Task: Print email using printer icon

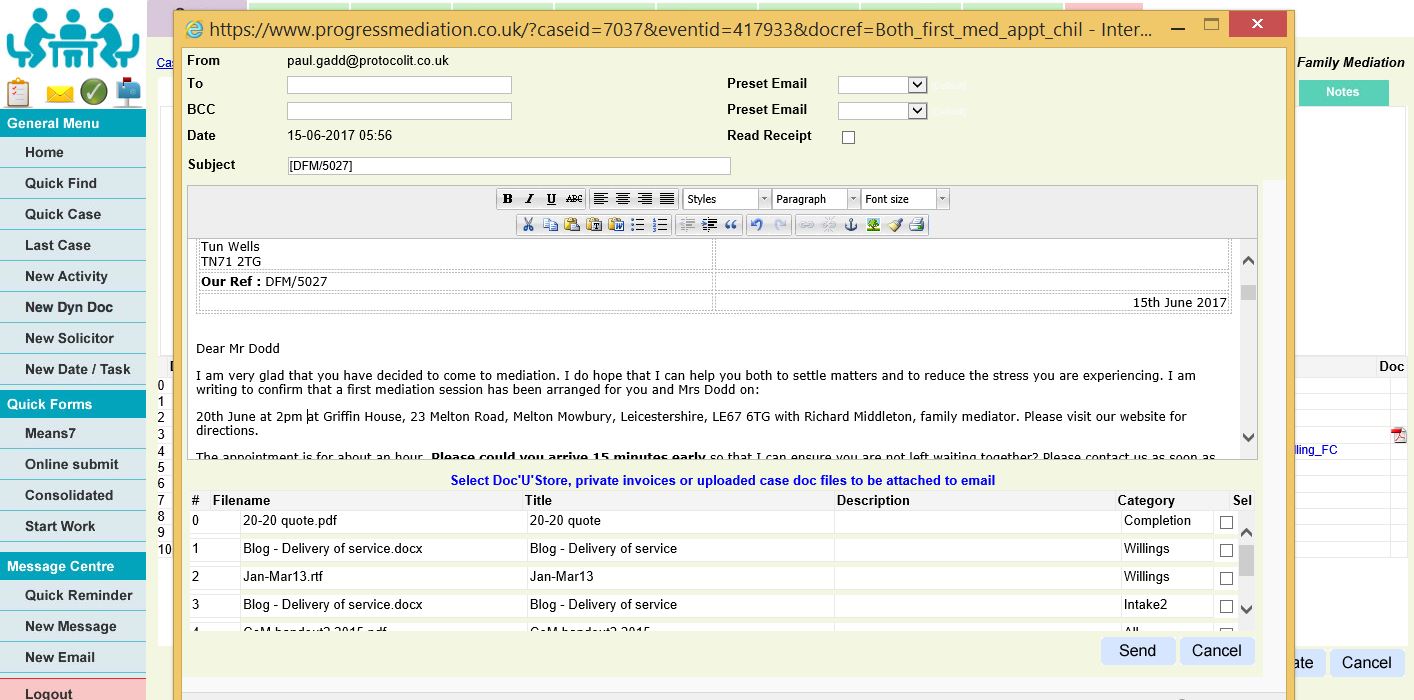Action: click(x=917, y=225)
